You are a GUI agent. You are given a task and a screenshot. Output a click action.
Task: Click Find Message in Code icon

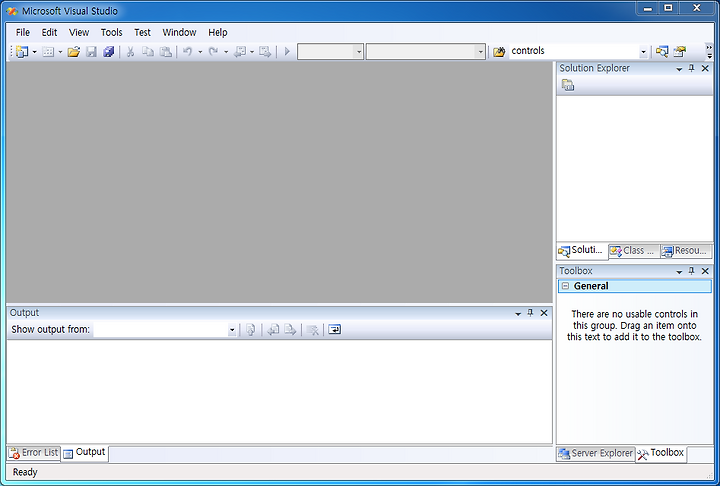(251, 329)
